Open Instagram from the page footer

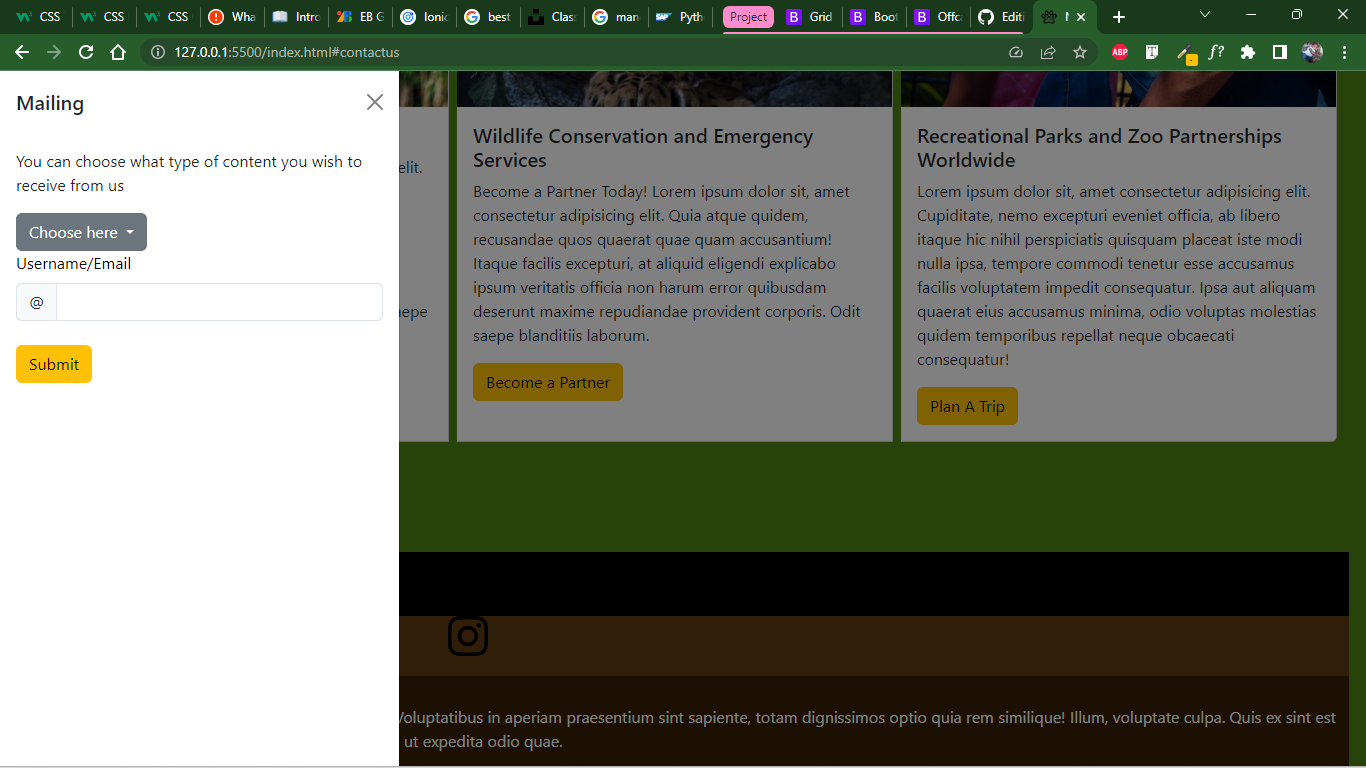click(468, 636)
